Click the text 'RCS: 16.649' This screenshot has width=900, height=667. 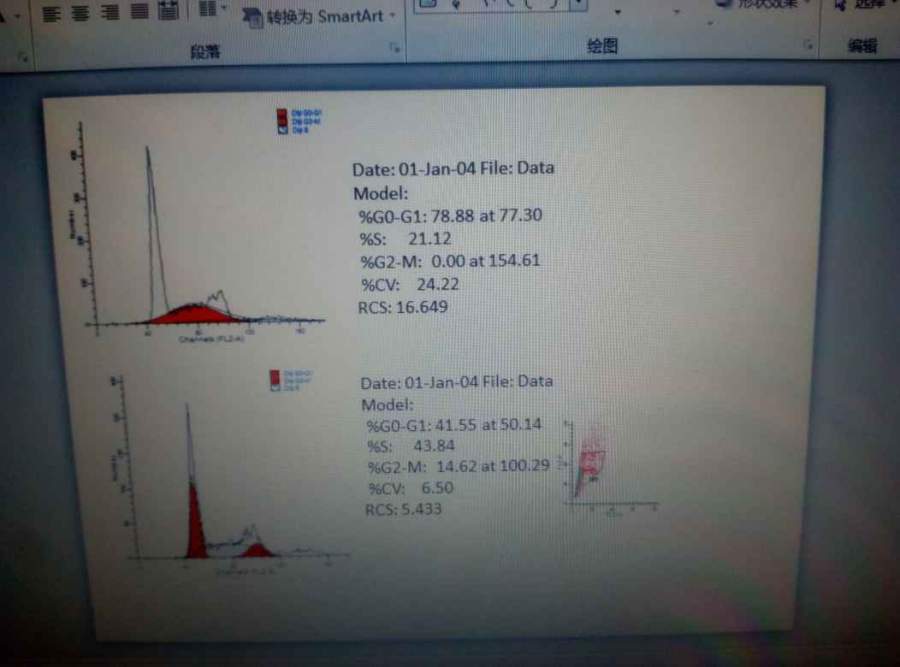pyautogui.click(x=402, y=307)
